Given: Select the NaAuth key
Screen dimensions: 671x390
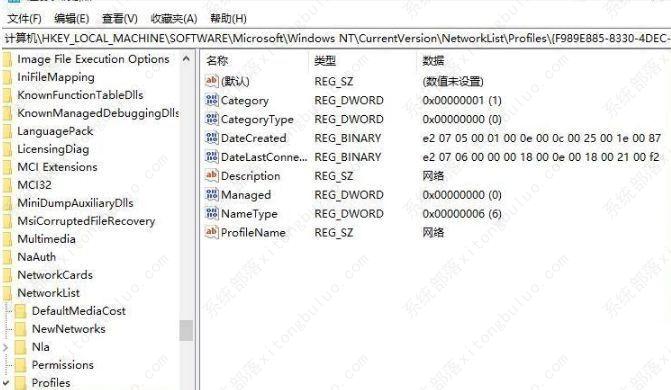Looking at the screenshot, I should click(36, 257).
